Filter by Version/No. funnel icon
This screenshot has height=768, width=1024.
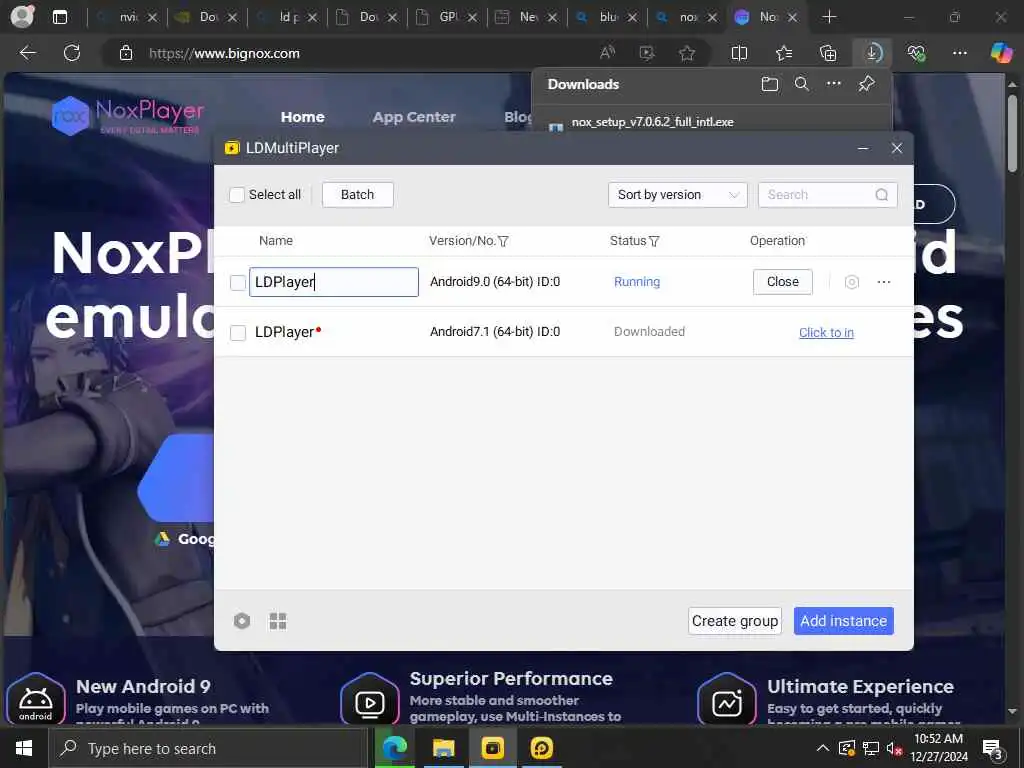pyautogui.click(x=503, y=241)
